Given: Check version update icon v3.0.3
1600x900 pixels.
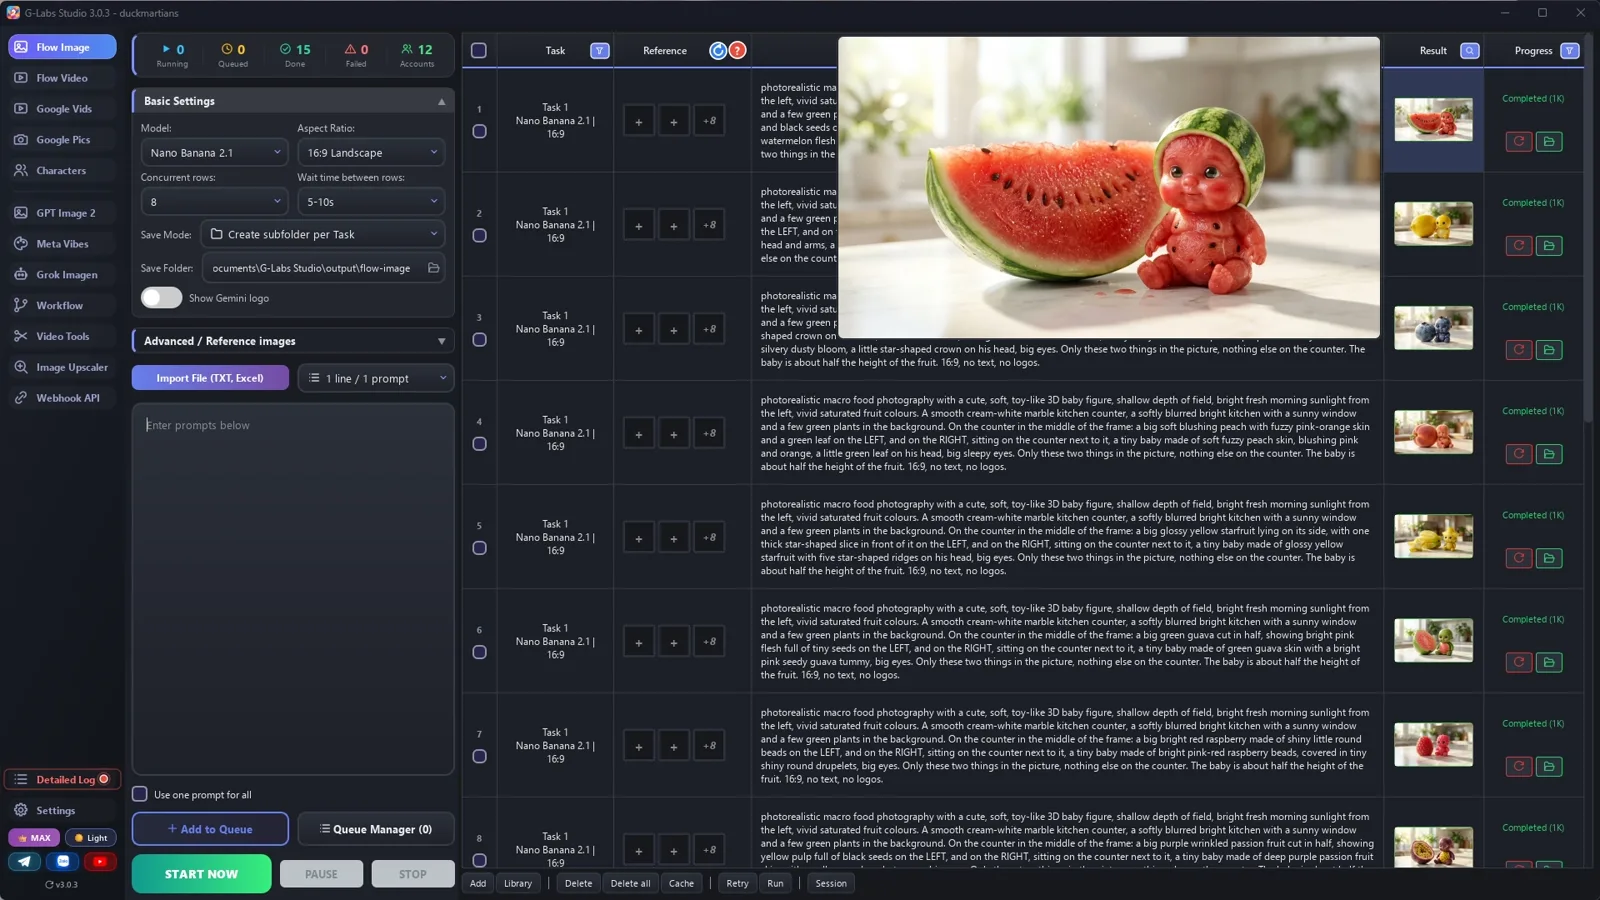Looking at the screenshot, I should (49, 885).
